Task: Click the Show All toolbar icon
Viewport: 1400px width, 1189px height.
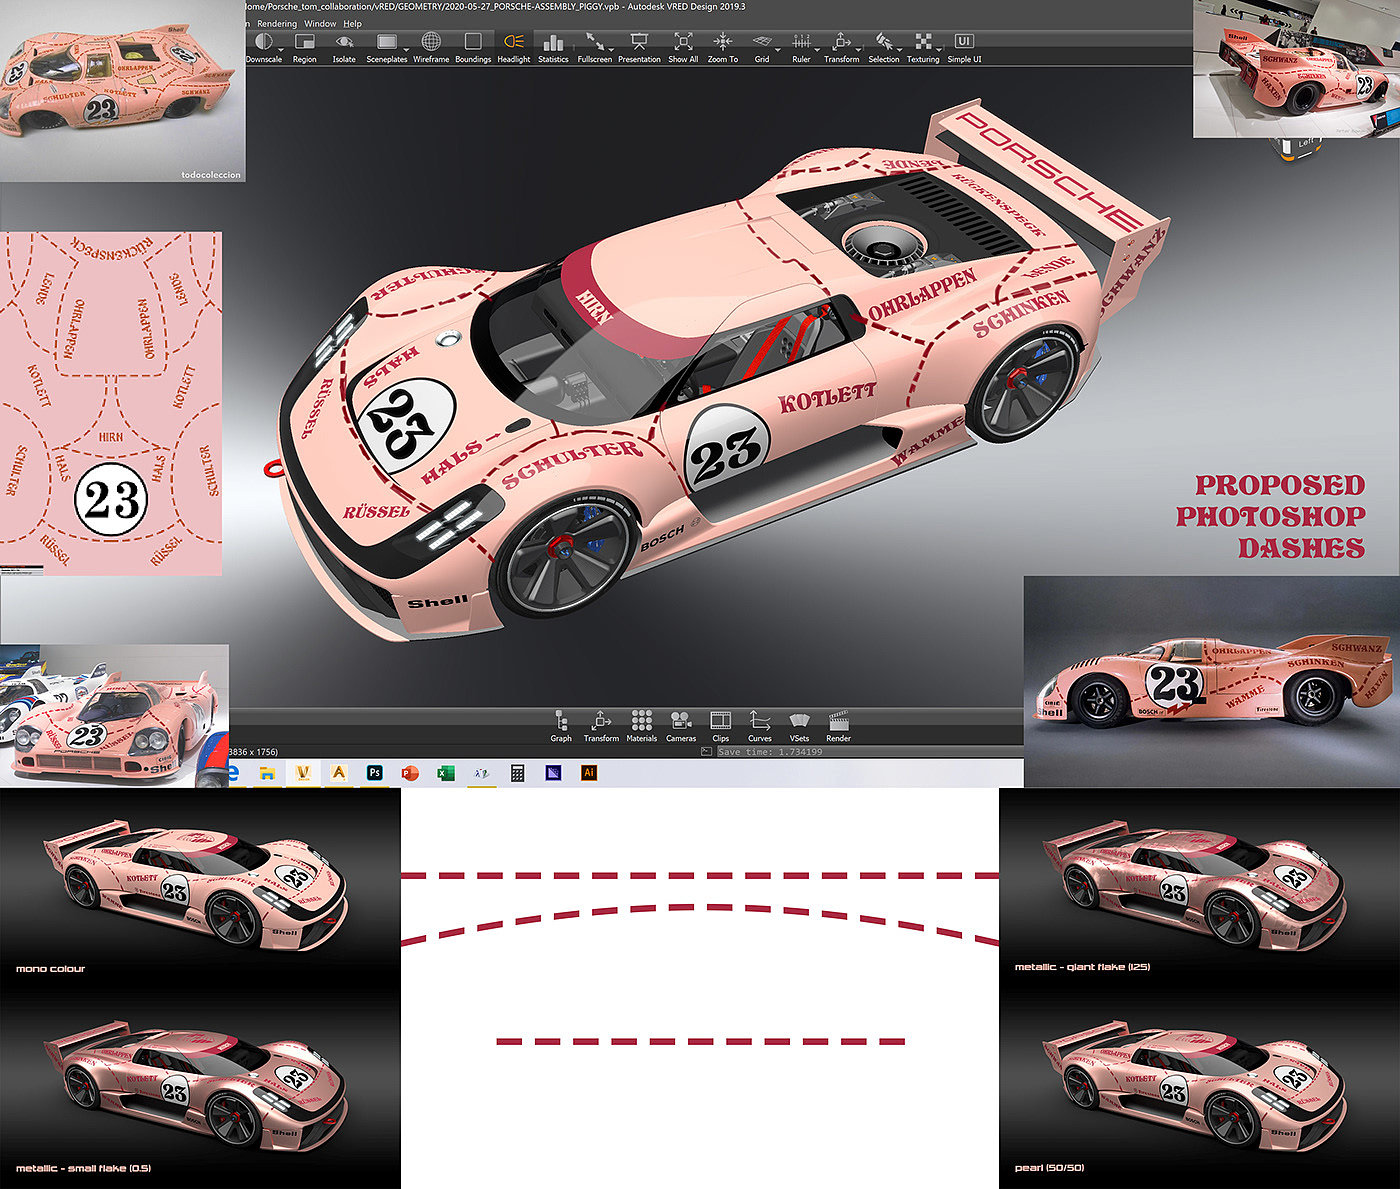Action: [683, 42]
